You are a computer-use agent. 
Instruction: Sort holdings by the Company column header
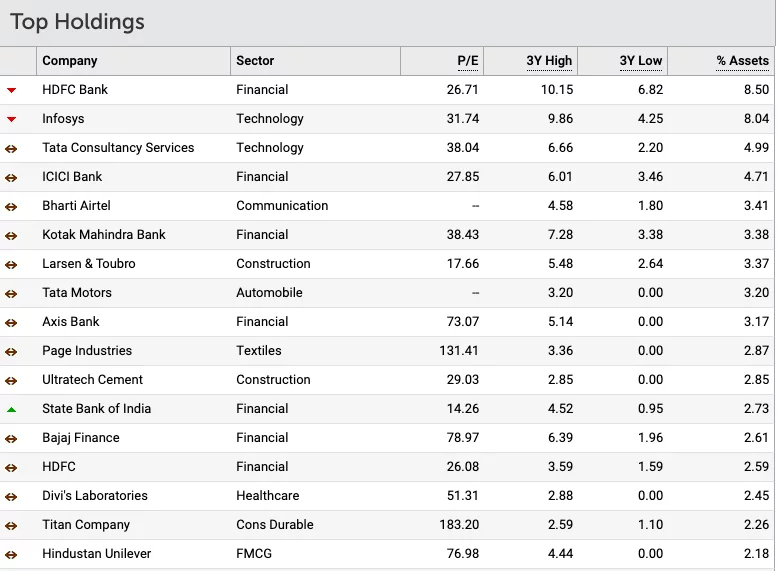pos(70,61)
